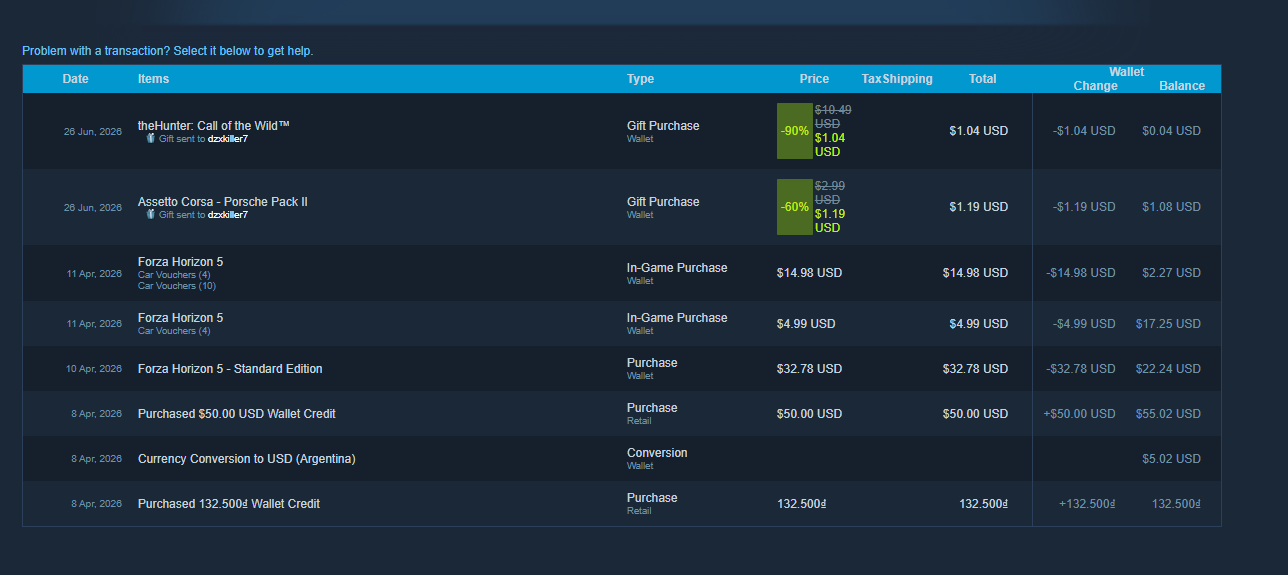Viewport: 1288px width, 575px height.
Task: Click the $5.02 USD conversion balance
Action: pyautogui.click(x=1172, y=459)
